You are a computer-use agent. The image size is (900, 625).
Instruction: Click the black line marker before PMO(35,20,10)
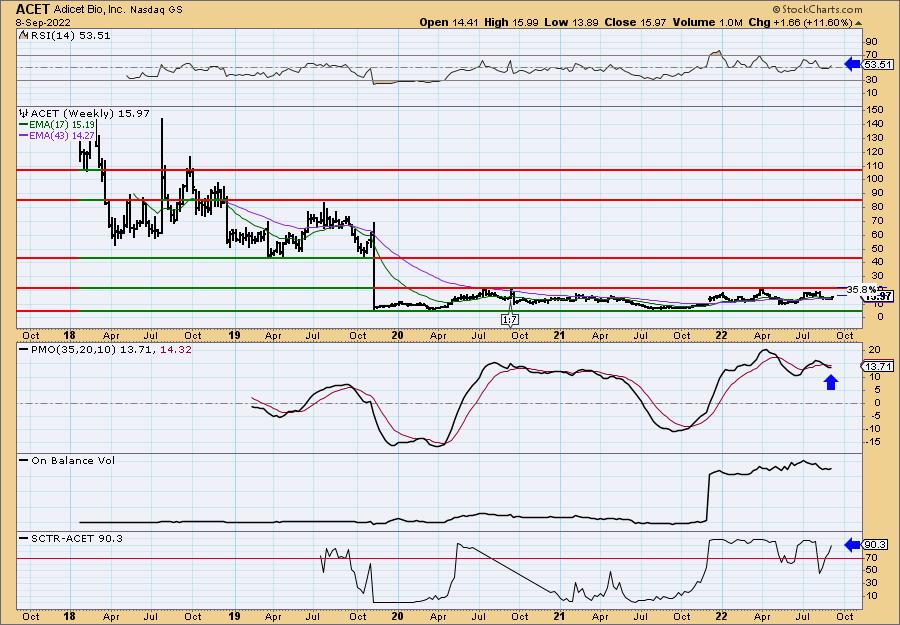tap(24, 349)
